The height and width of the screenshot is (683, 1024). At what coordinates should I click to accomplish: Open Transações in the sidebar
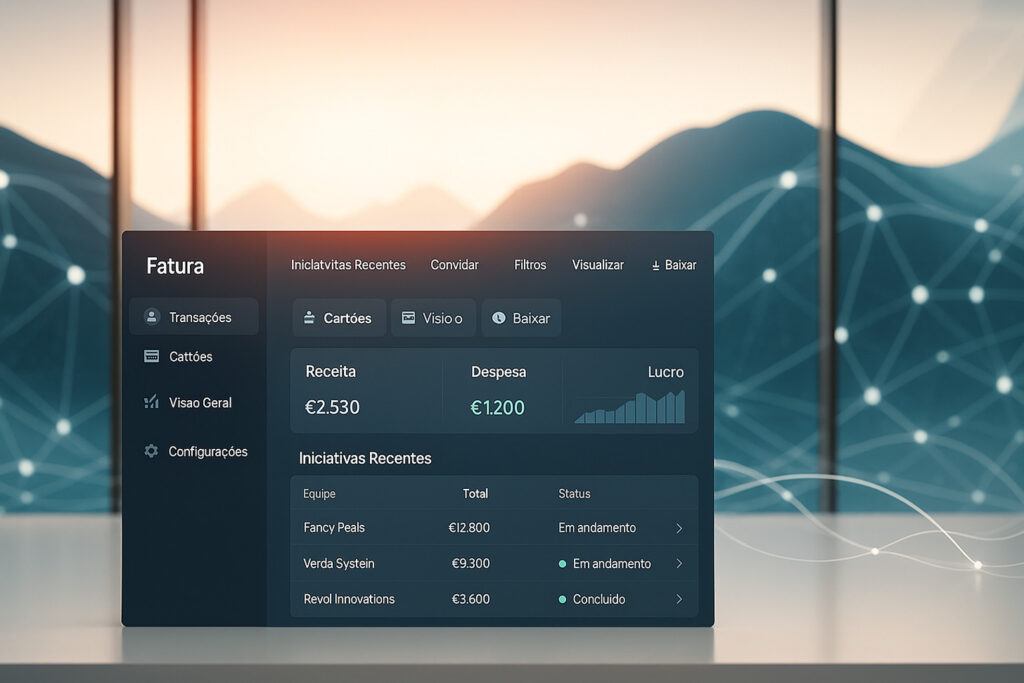(200, 317)
